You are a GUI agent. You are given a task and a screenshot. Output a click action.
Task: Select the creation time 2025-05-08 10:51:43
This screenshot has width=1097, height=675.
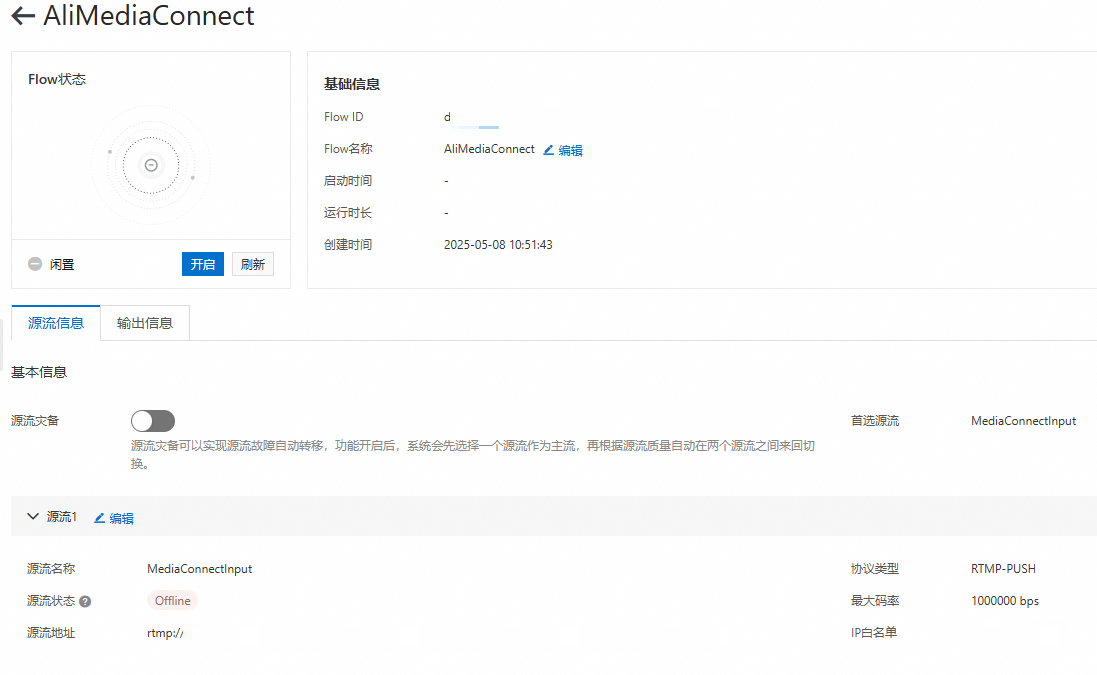[x=498, y=245]
